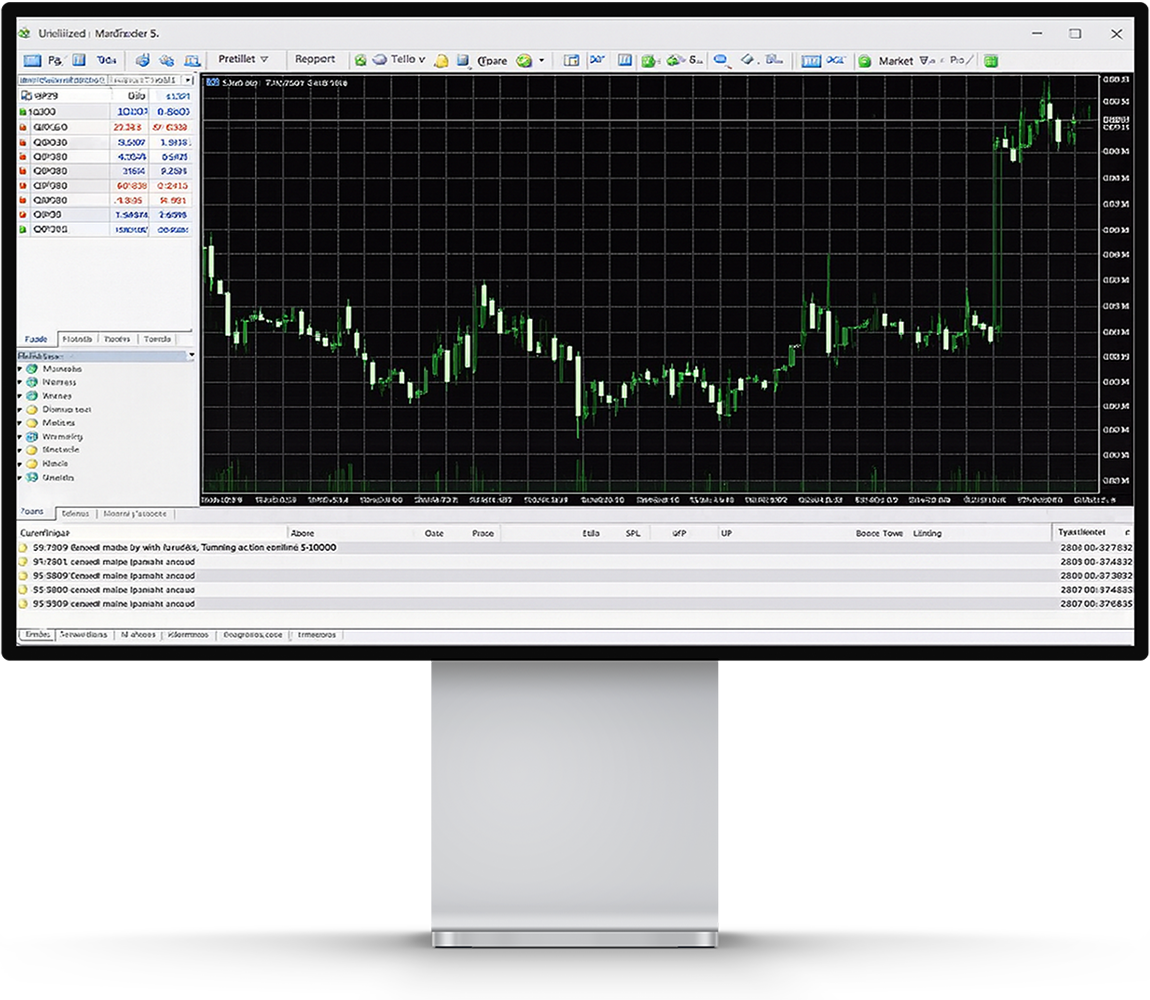Click the envelope mail icon in toolbar
1150x1000 pixels.
440,59
